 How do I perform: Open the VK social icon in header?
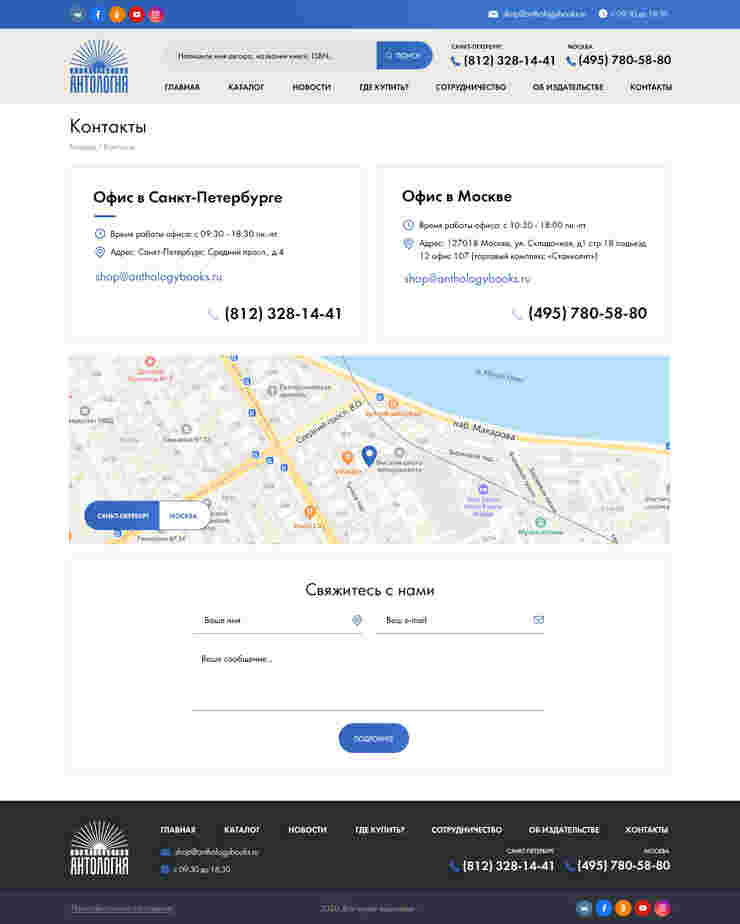click(78, 14)
